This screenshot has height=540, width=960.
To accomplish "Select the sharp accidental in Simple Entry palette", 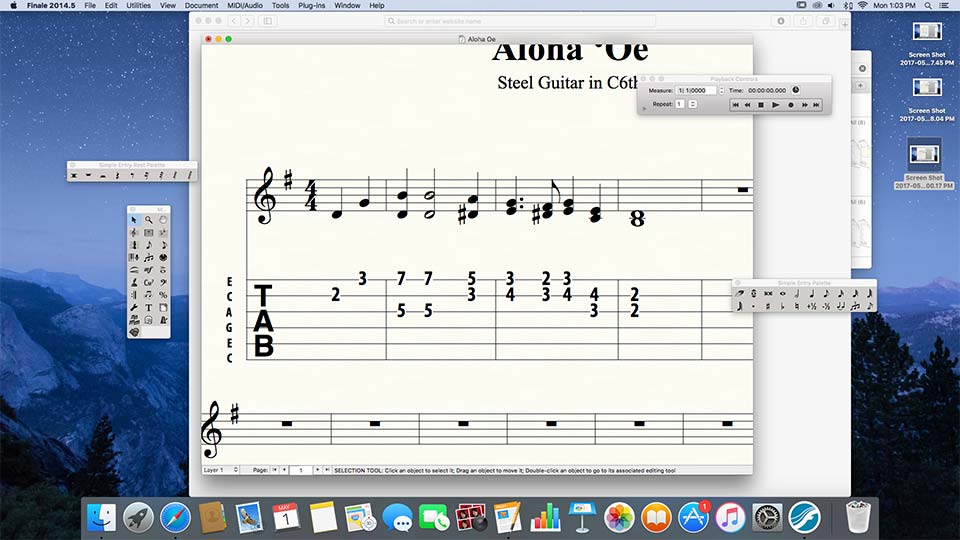I will [768, 306].
